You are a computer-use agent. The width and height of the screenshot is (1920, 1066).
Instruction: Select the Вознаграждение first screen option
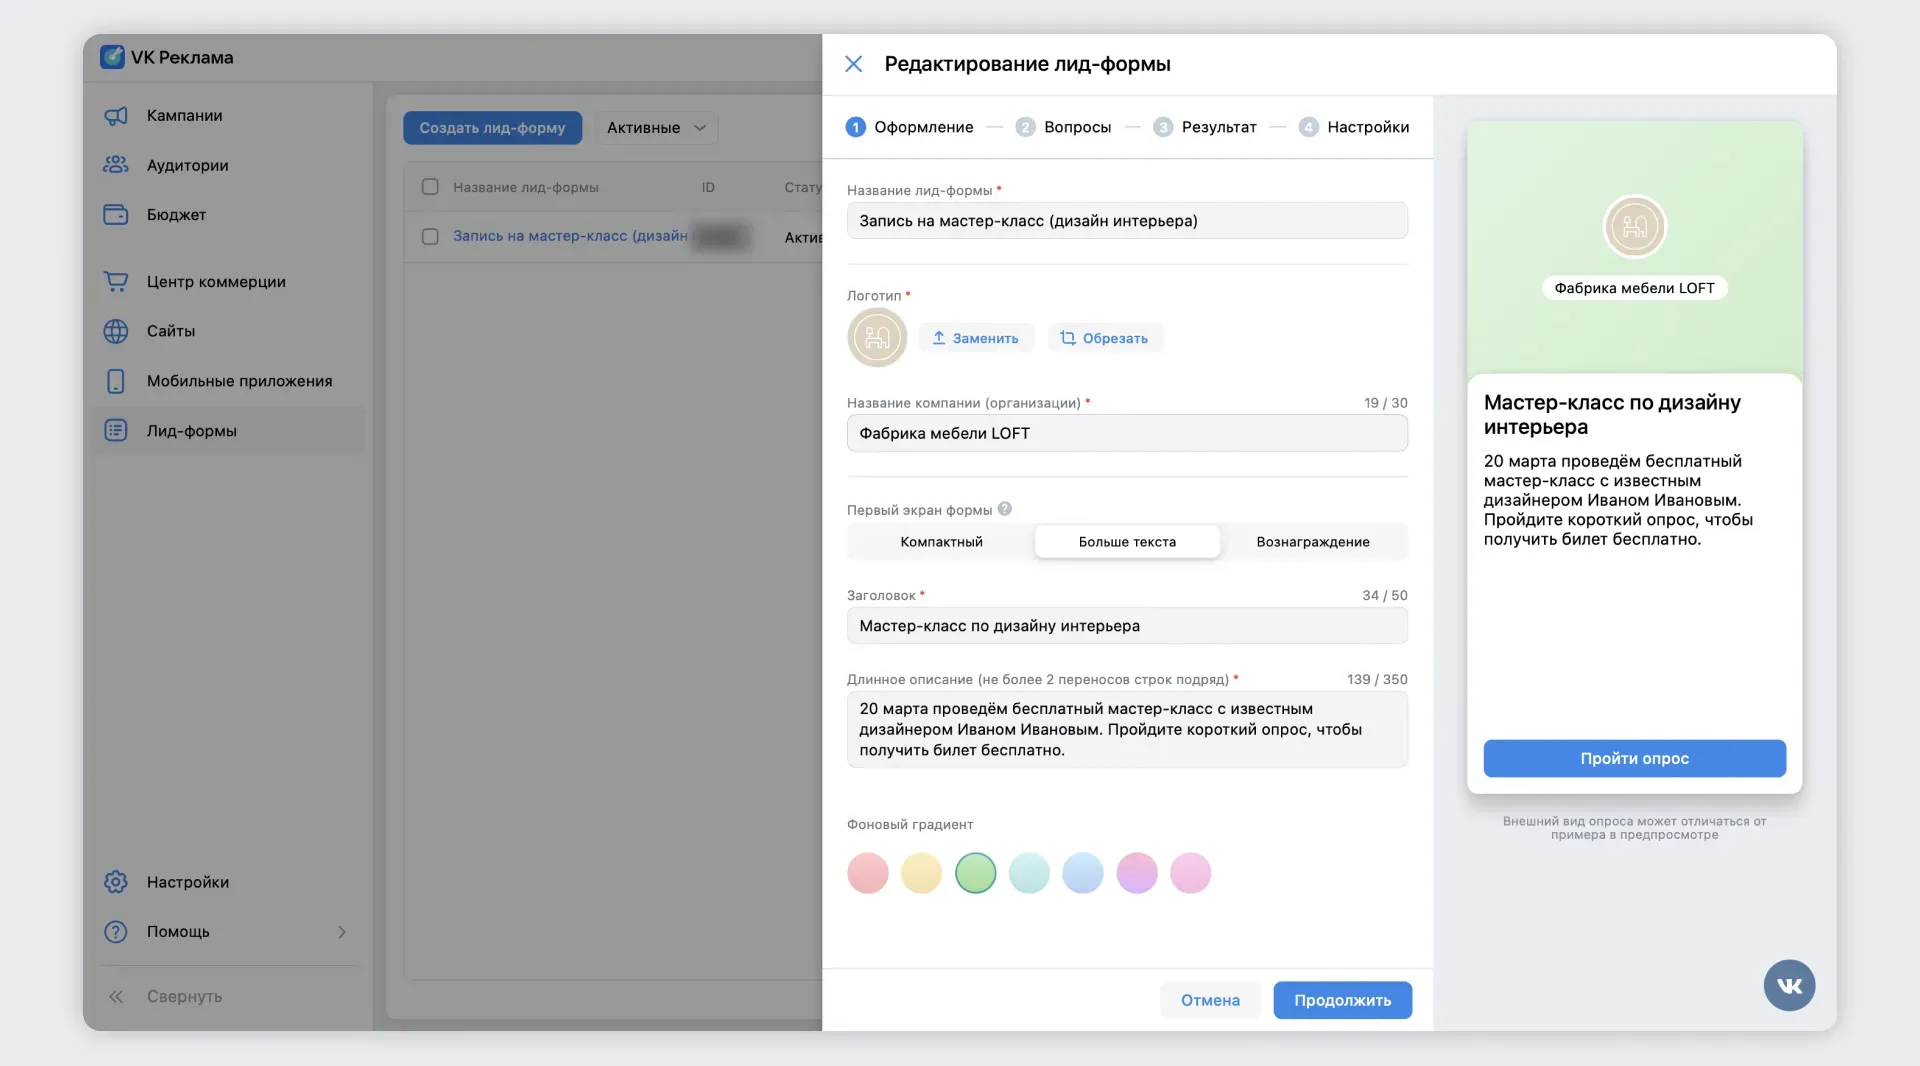(1313, 542)
